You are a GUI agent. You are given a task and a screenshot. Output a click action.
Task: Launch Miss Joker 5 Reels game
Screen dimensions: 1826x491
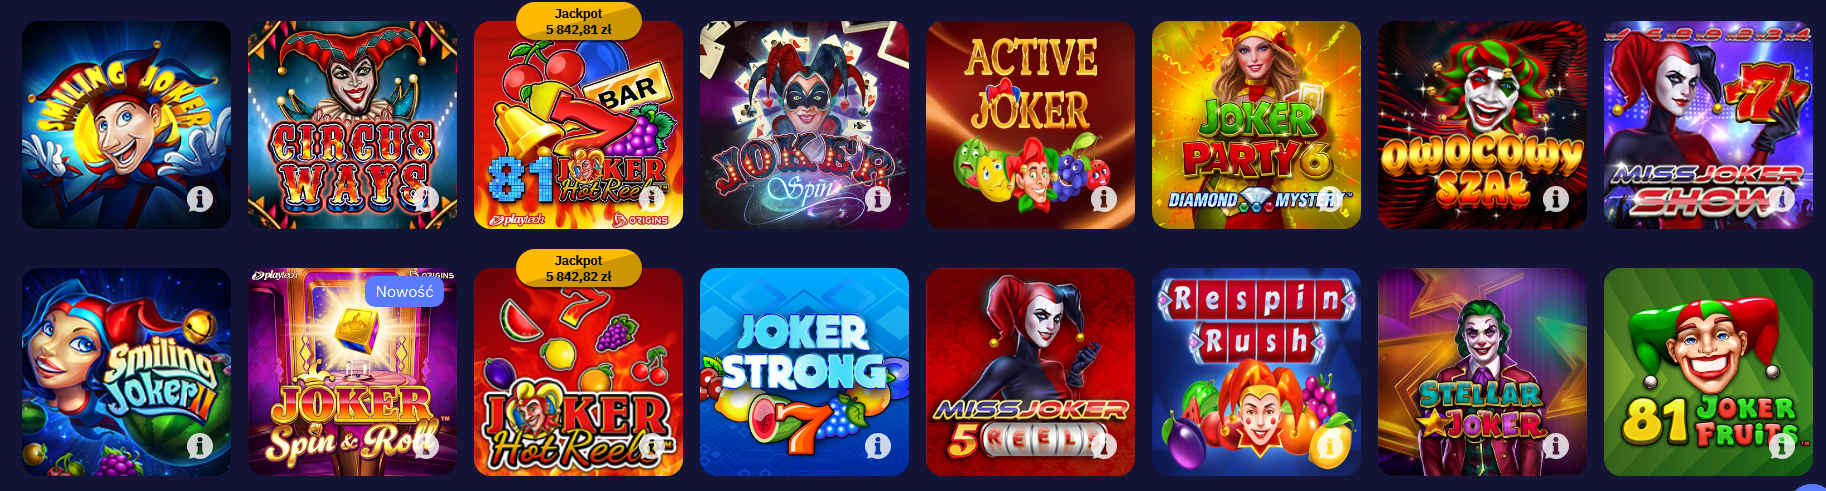(x=1030, y=372)
